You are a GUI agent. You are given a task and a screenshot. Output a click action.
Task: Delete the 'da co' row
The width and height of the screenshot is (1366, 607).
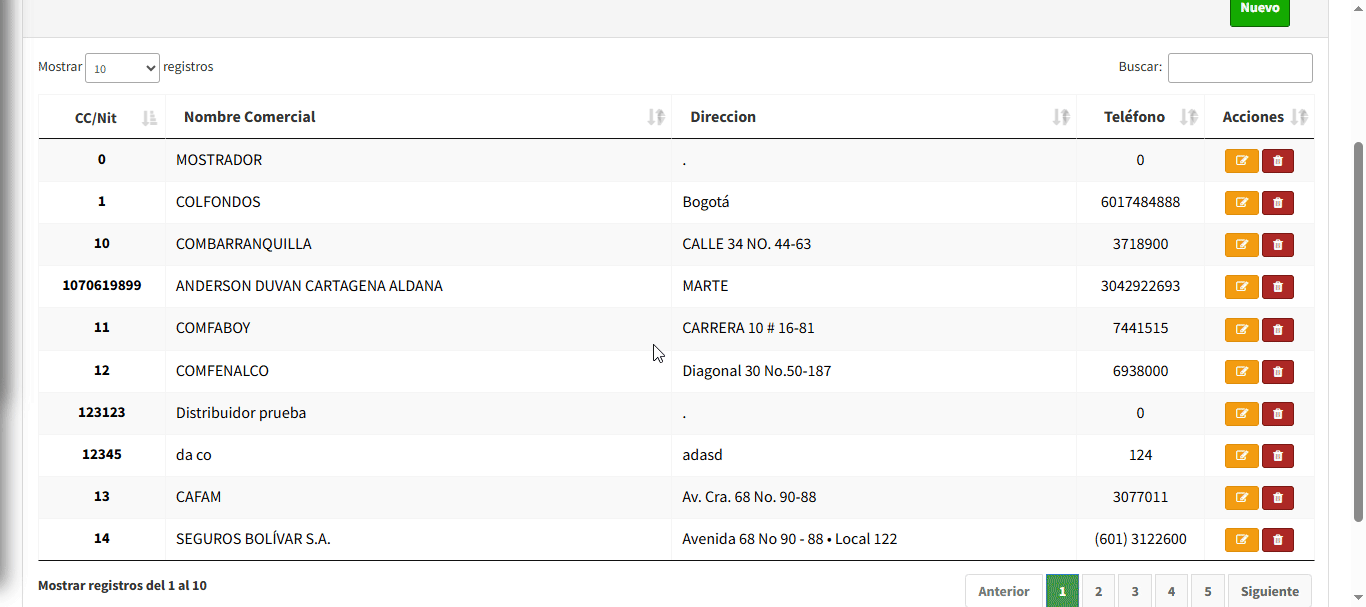point(1277,456)
